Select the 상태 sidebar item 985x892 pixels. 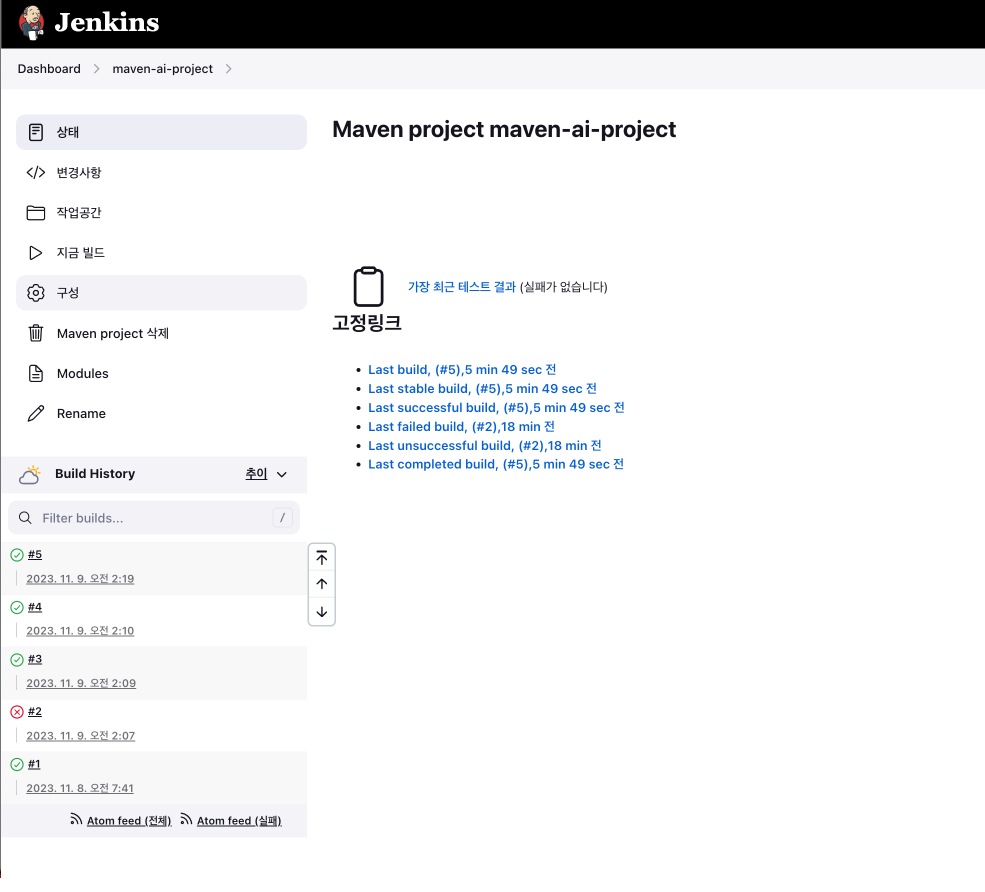tap(161, 132)
